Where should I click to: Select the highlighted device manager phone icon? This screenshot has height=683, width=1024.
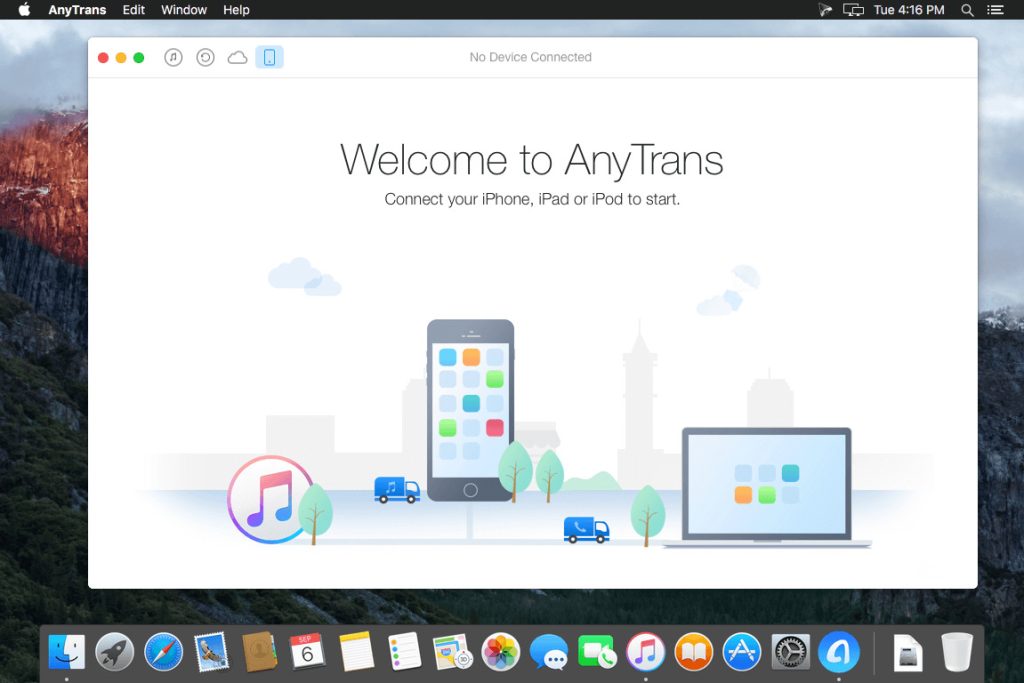[269, 57]
